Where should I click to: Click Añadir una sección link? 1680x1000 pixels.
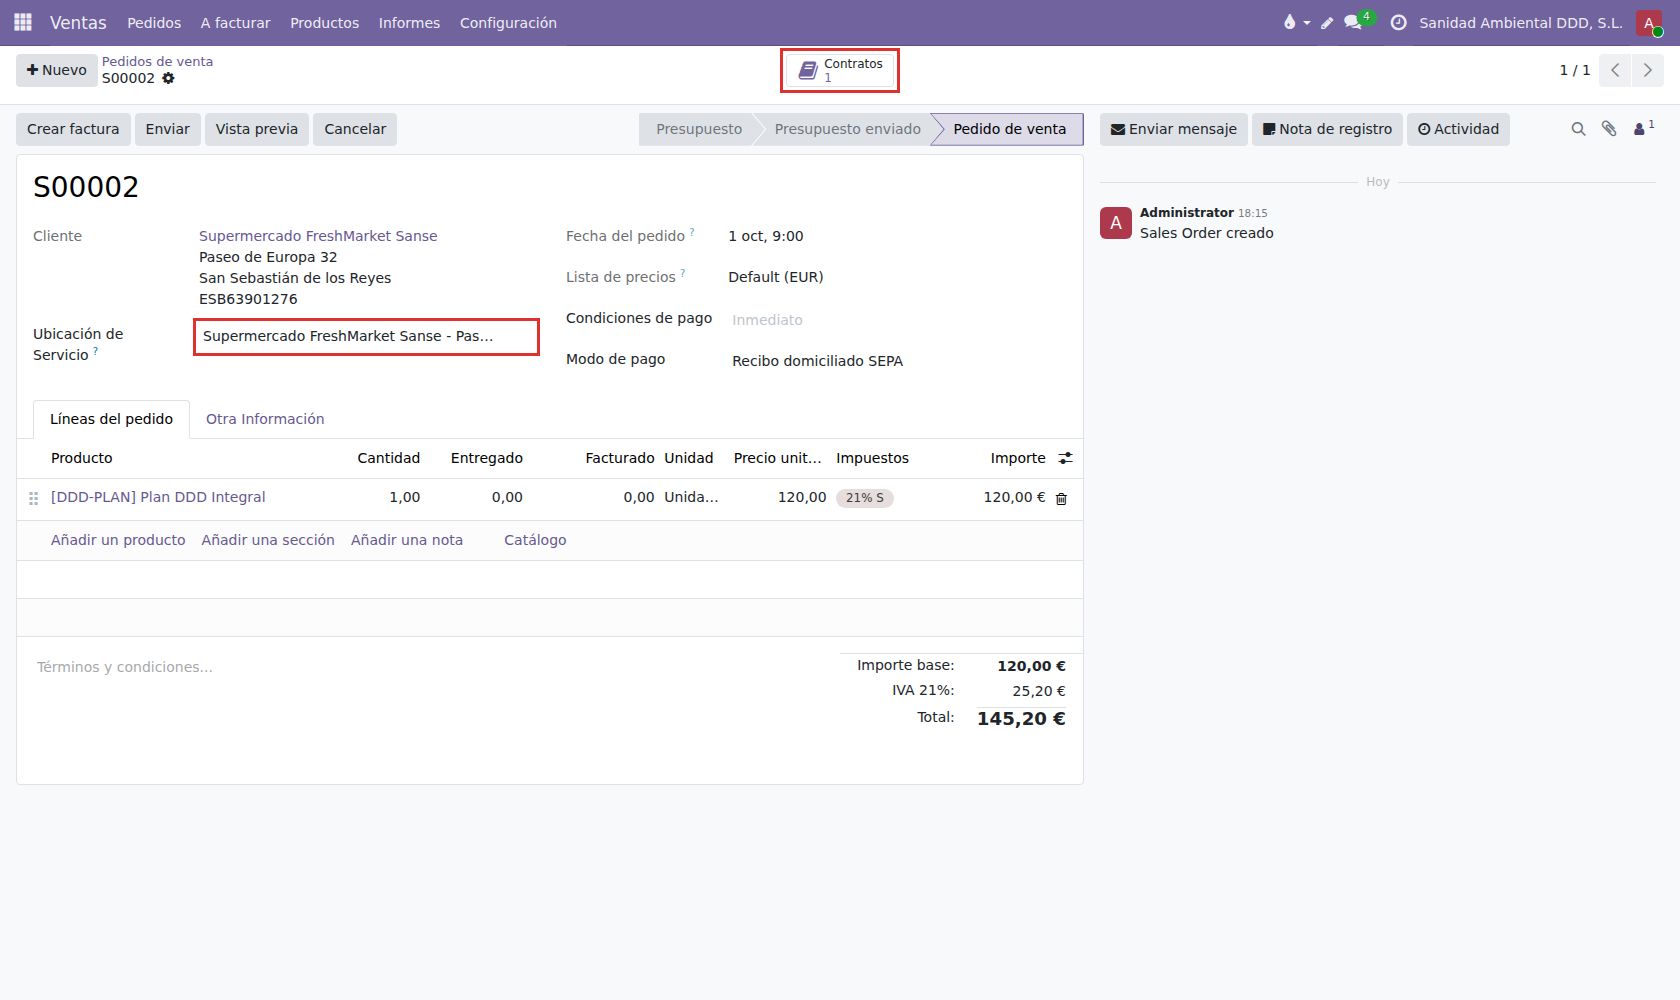pyautogui.click(x=268, y=540)
